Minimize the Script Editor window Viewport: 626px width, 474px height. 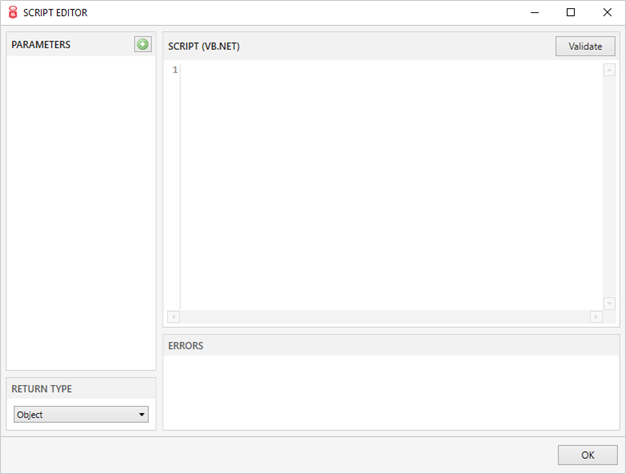(x=534, y=12)
